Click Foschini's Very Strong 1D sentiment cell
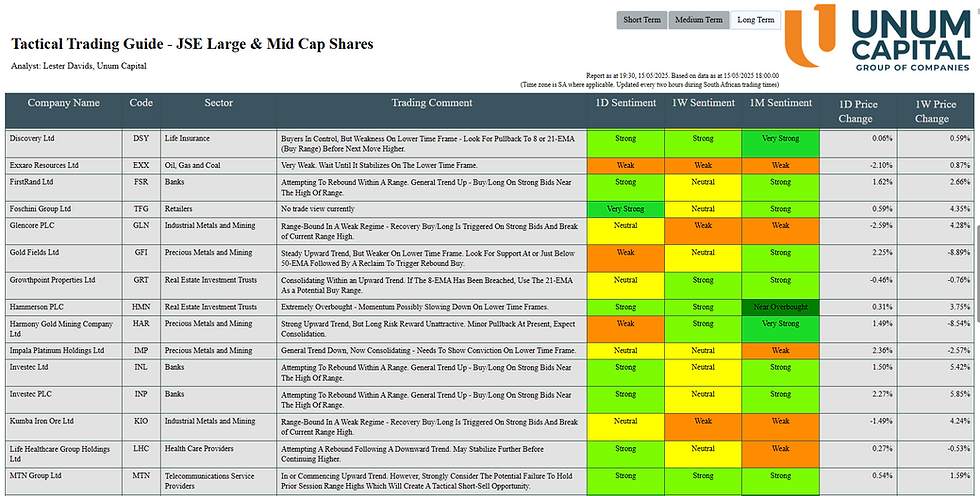Screen dimensions: 980x496 point(626,209)
